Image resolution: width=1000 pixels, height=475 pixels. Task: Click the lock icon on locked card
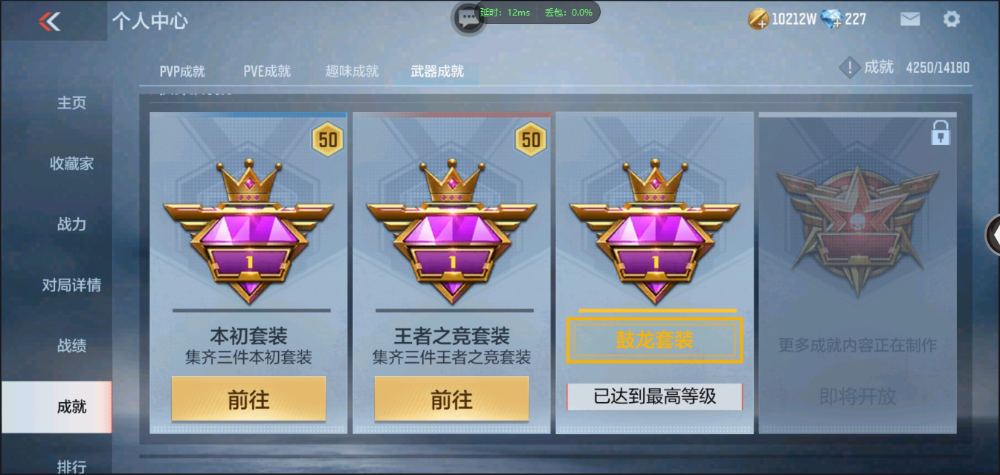pyautogui.click(x=941, y=133)
